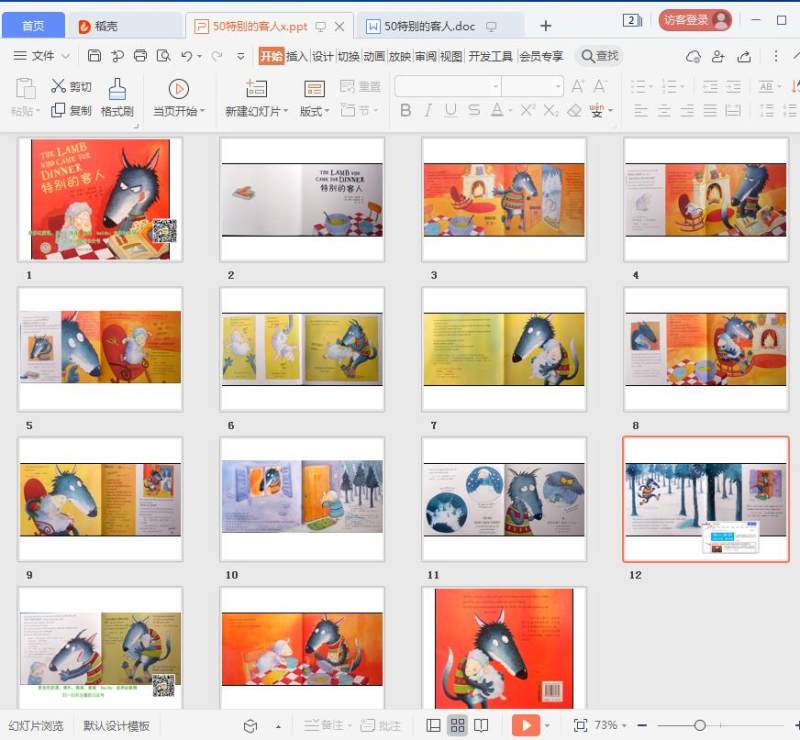Toggle Bold formatting
Image resolution: width=800 pixels, height=740 pixels.
406,110
